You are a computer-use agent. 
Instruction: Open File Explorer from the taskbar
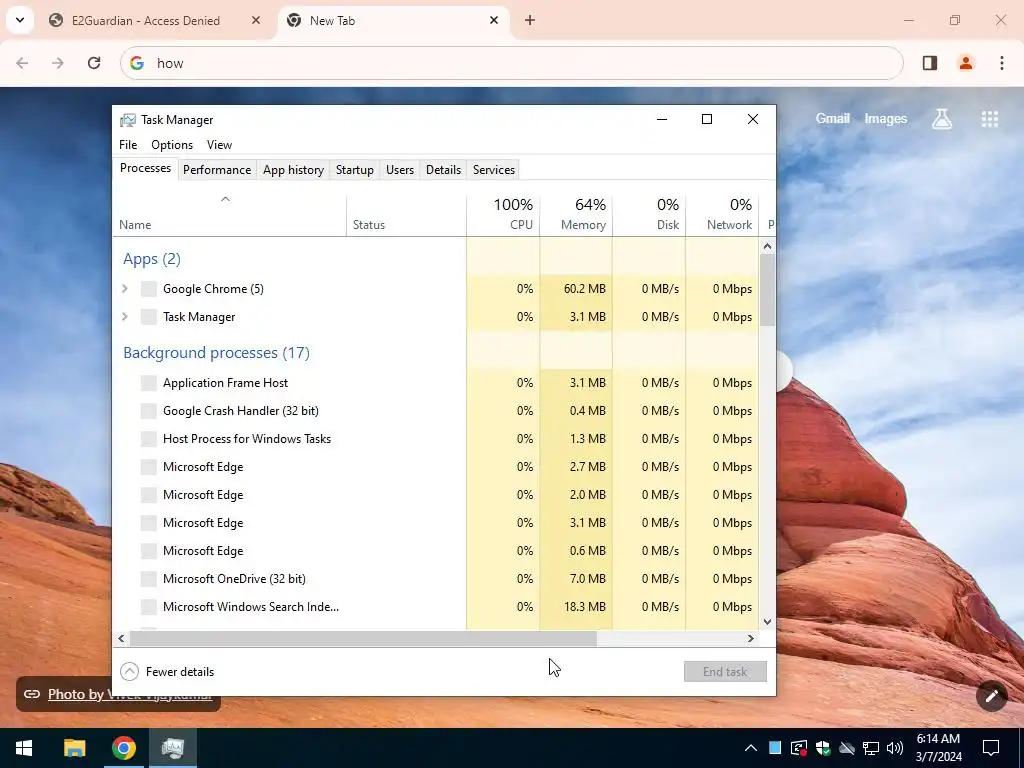(x=74, y=748)
